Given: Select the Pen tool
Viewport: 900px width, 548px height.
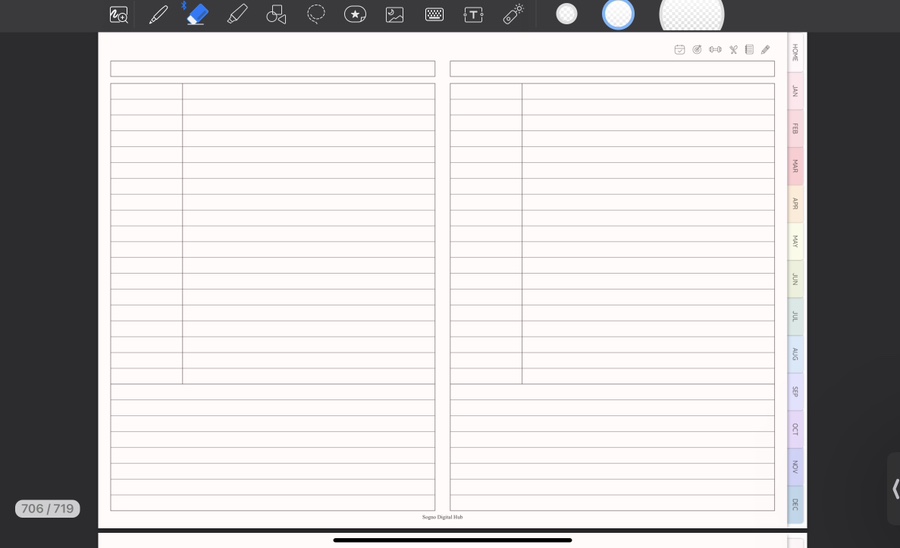Looking at the screenshot, I should click(158, 14).
